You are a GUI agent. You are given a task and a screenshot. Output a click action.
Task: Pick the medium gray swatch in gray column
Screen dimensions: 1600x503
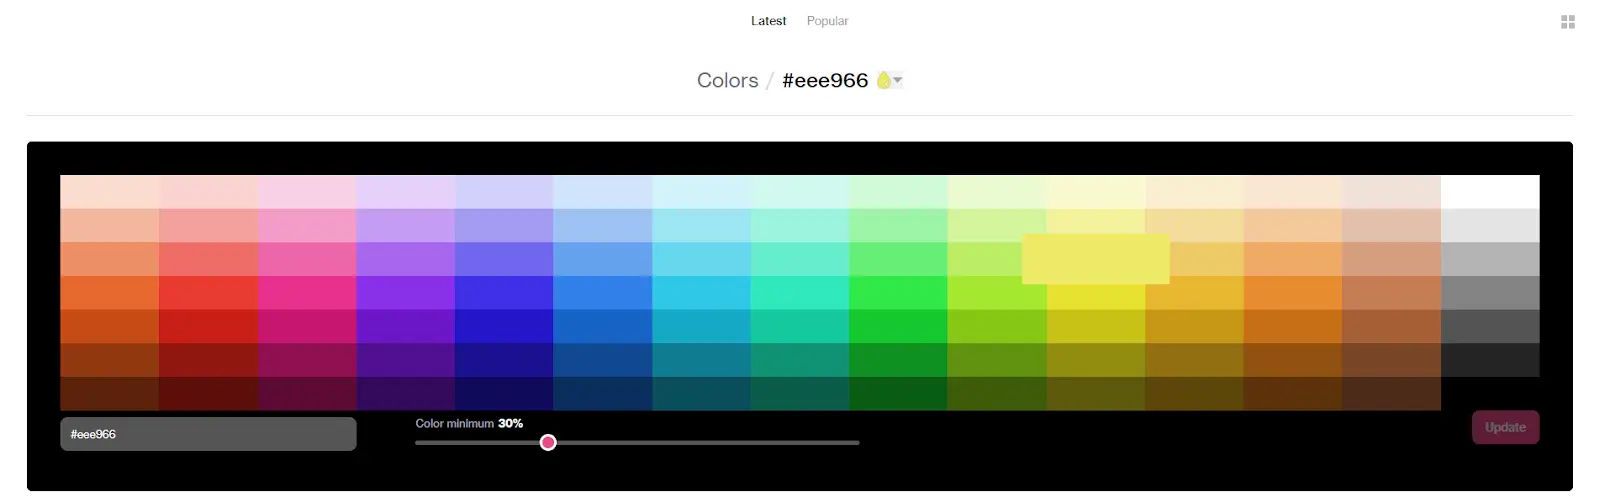click(x=1490, y=293)
